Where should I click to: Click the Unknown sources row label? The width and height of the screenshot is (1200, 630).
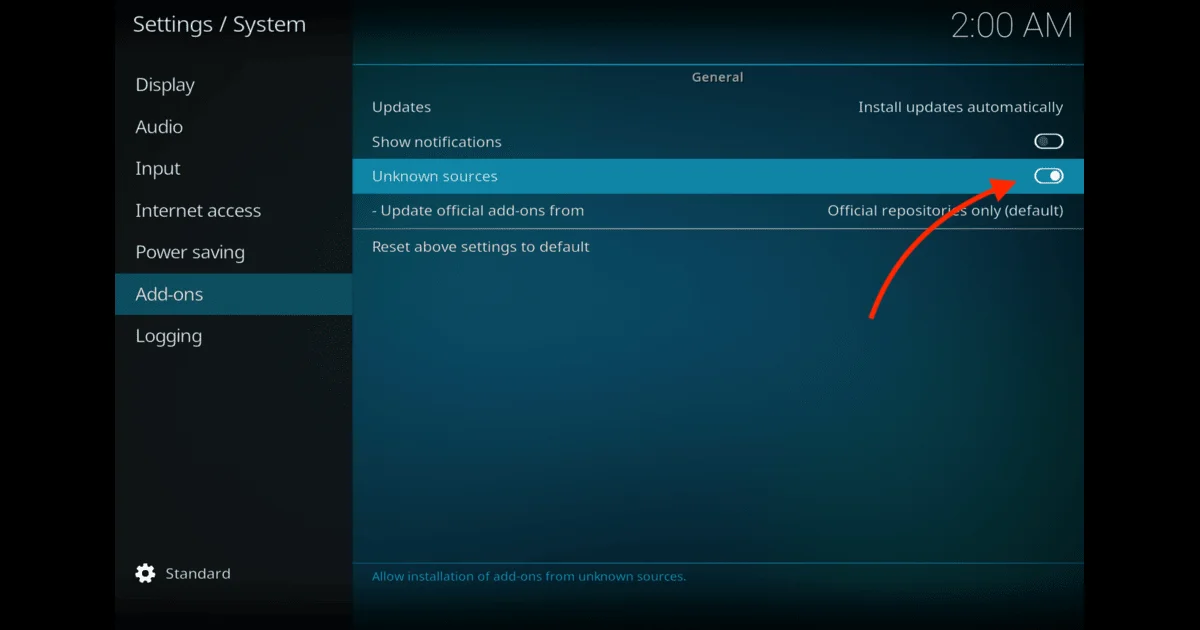pyautogui.click(x=434, y=176)
